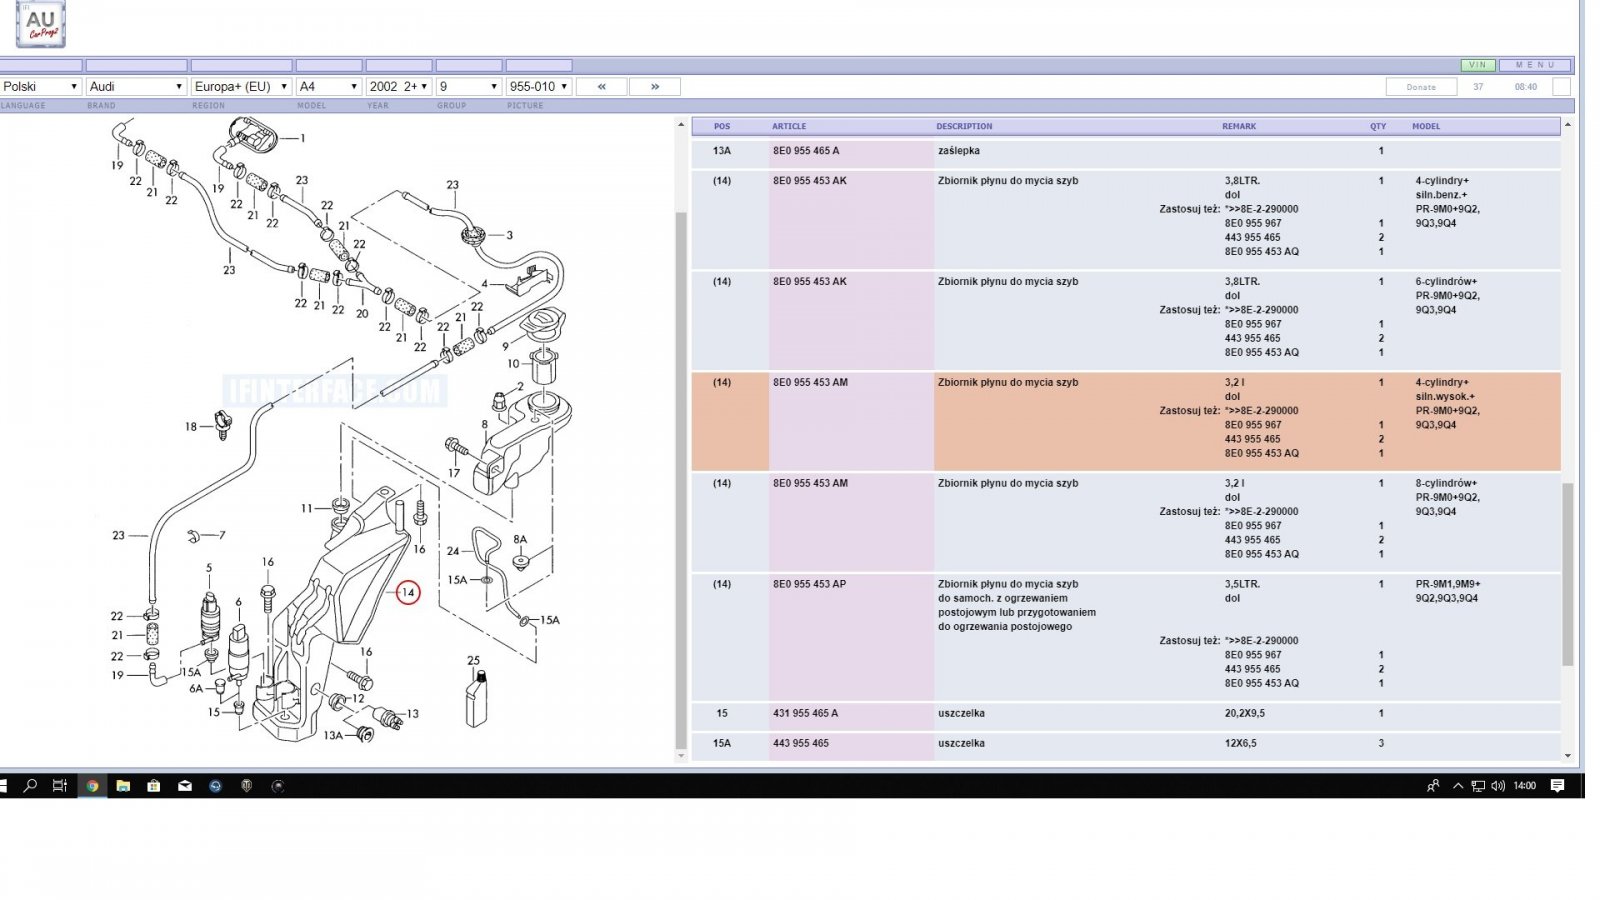Switch to Google Chrome in the taskbar
The height and width of the screenshot is (900, 1600).
92,786
